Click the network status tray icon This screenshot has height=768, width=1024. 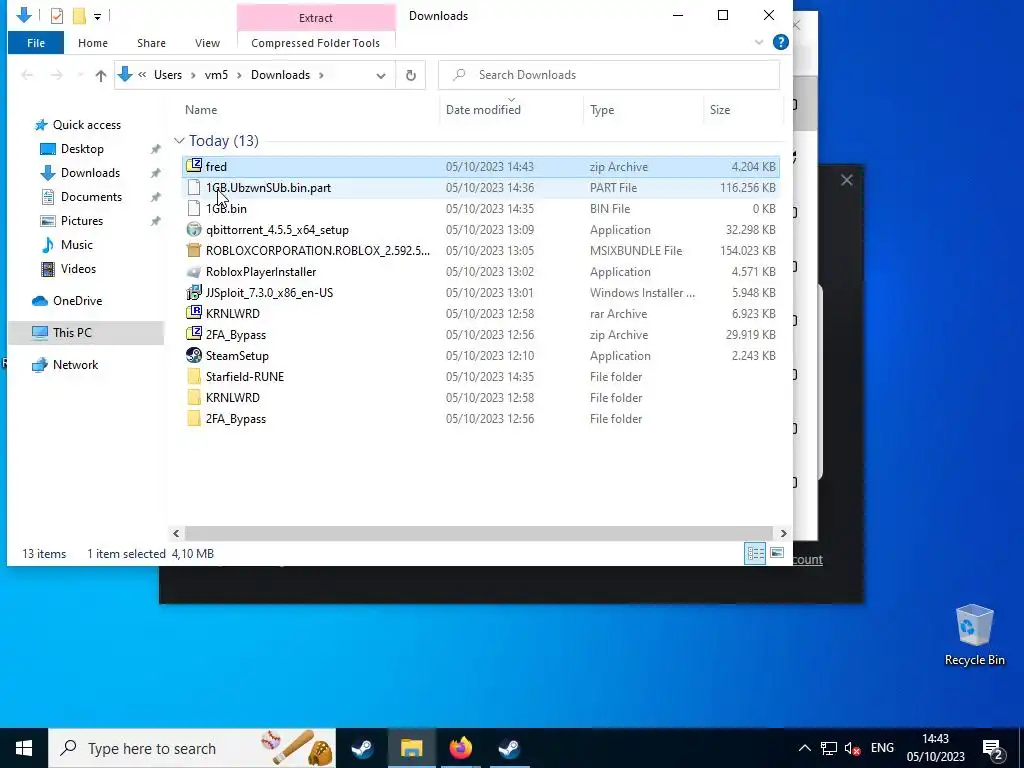(829, 748)
